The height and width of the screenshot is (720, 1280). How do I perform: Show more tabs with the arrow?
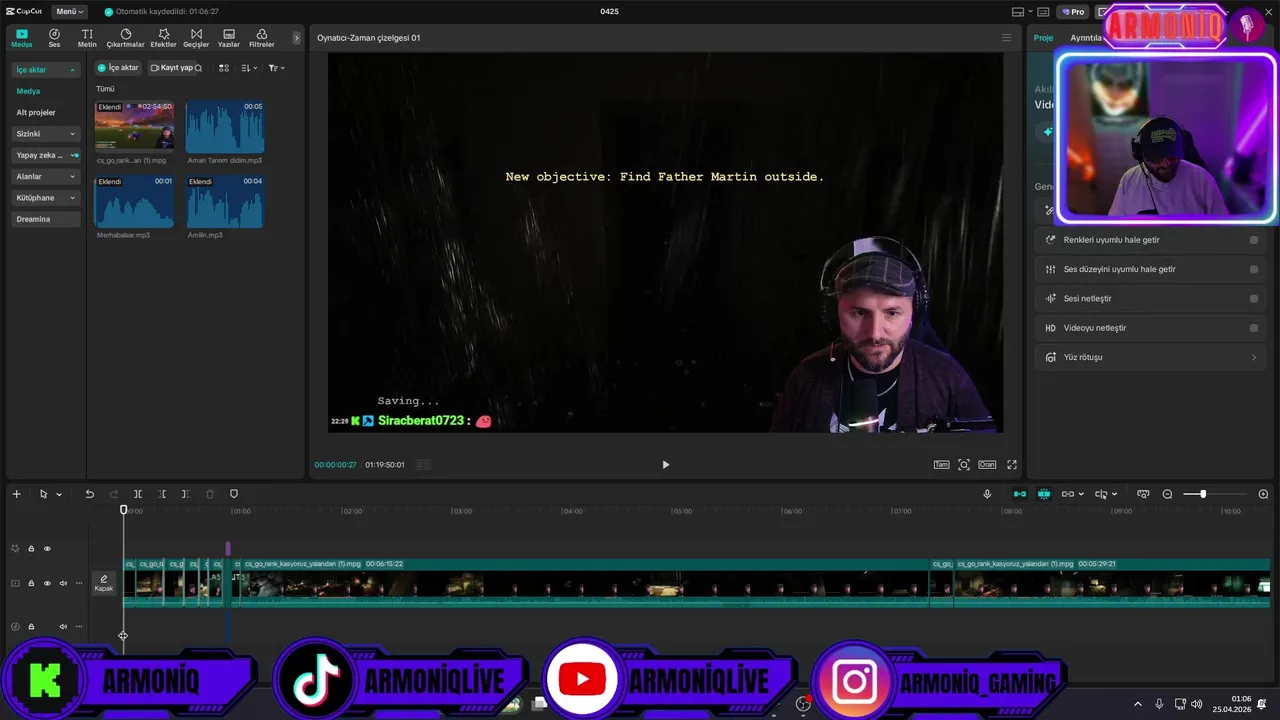(x=296, y=38)
